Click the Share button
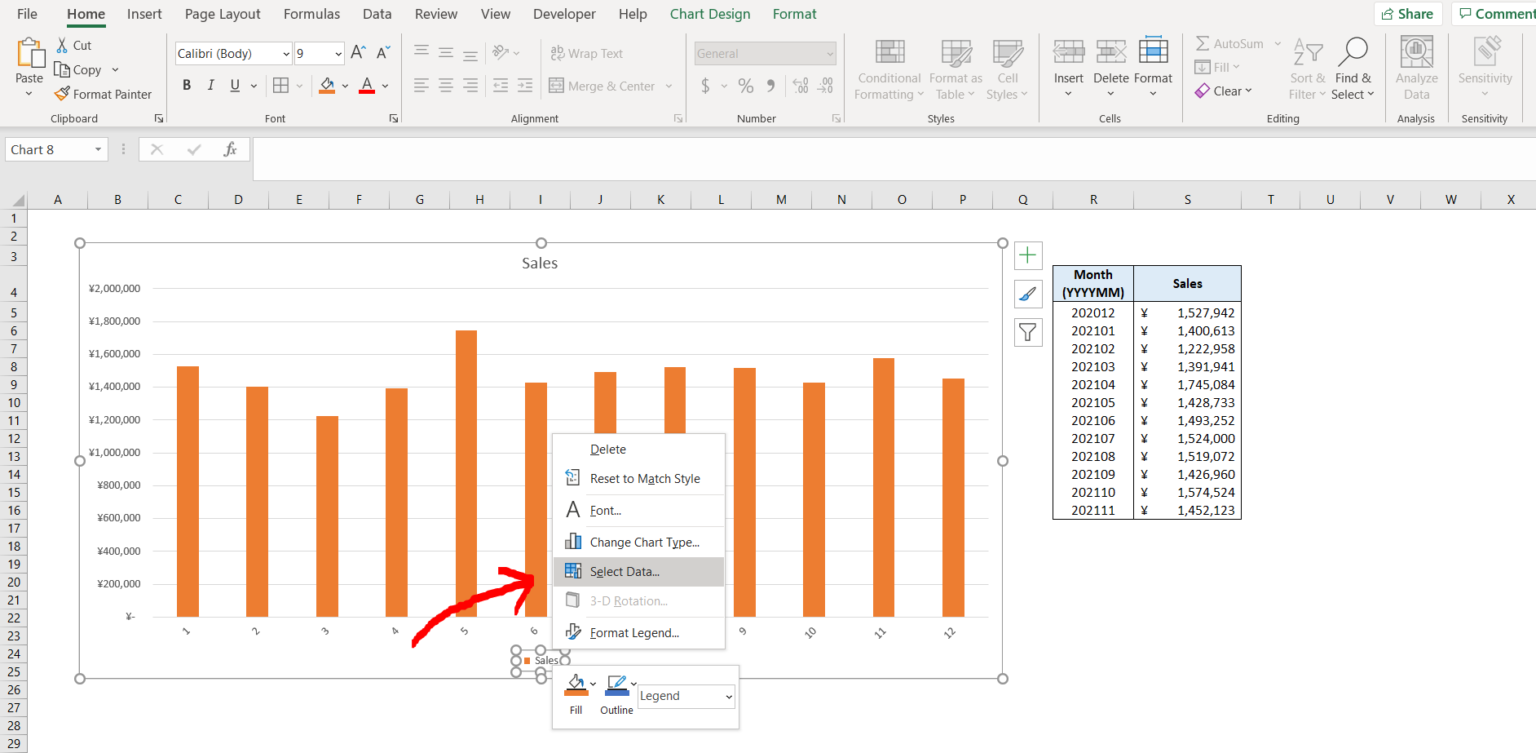The width and height of the screenshot is (1536, 753). [1407, 13]
